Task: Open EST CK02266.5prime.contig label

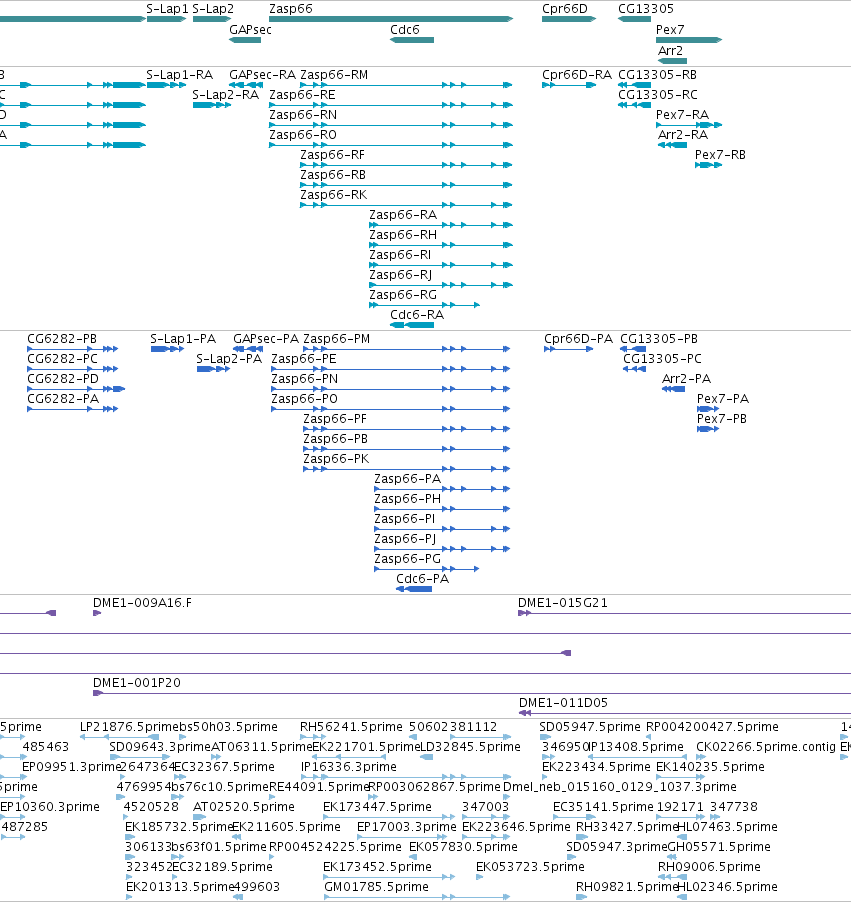Action: (x=766, y=747)
